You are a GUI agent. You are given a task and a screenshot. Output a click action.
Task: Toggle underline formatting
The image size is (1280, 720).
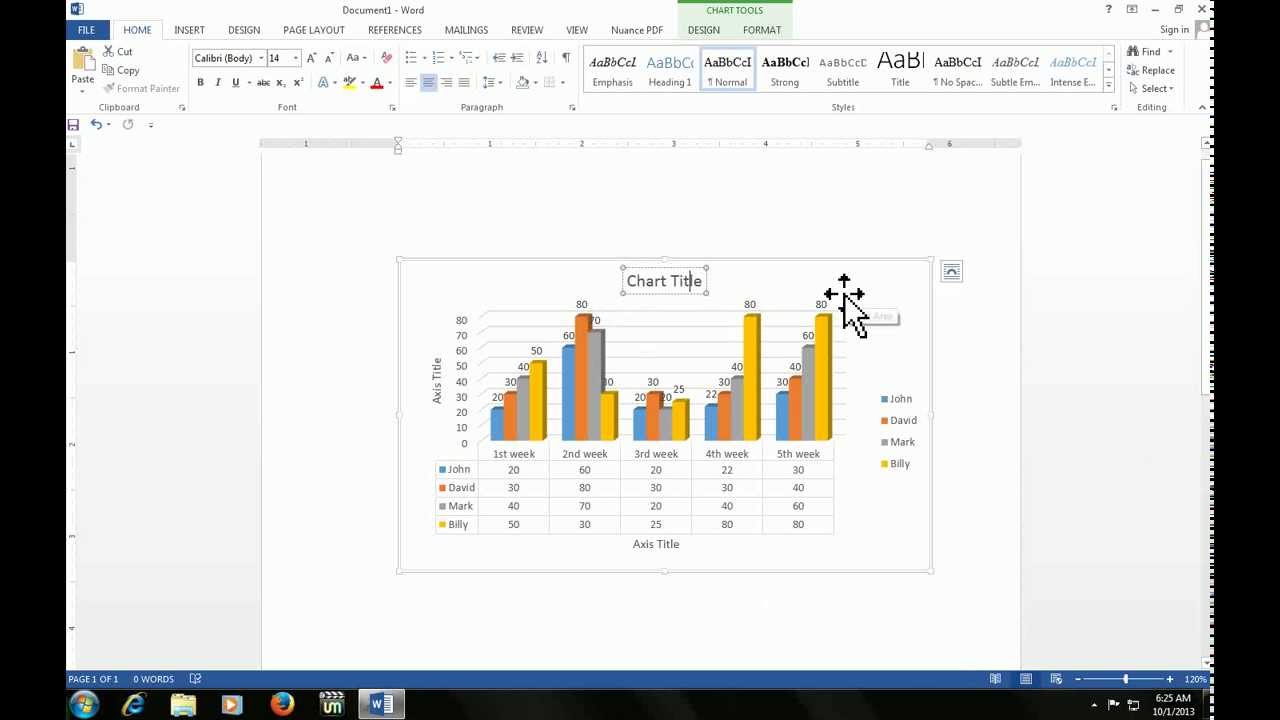[x=235, y=83]
